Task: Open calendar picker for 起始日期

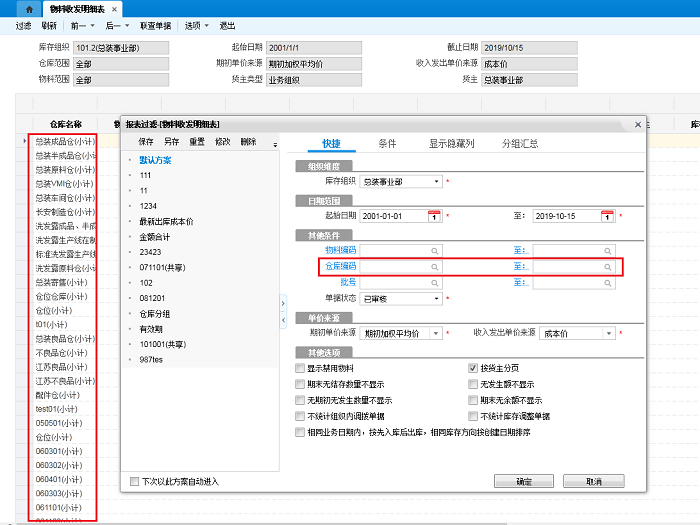Action: click(434, 216)
